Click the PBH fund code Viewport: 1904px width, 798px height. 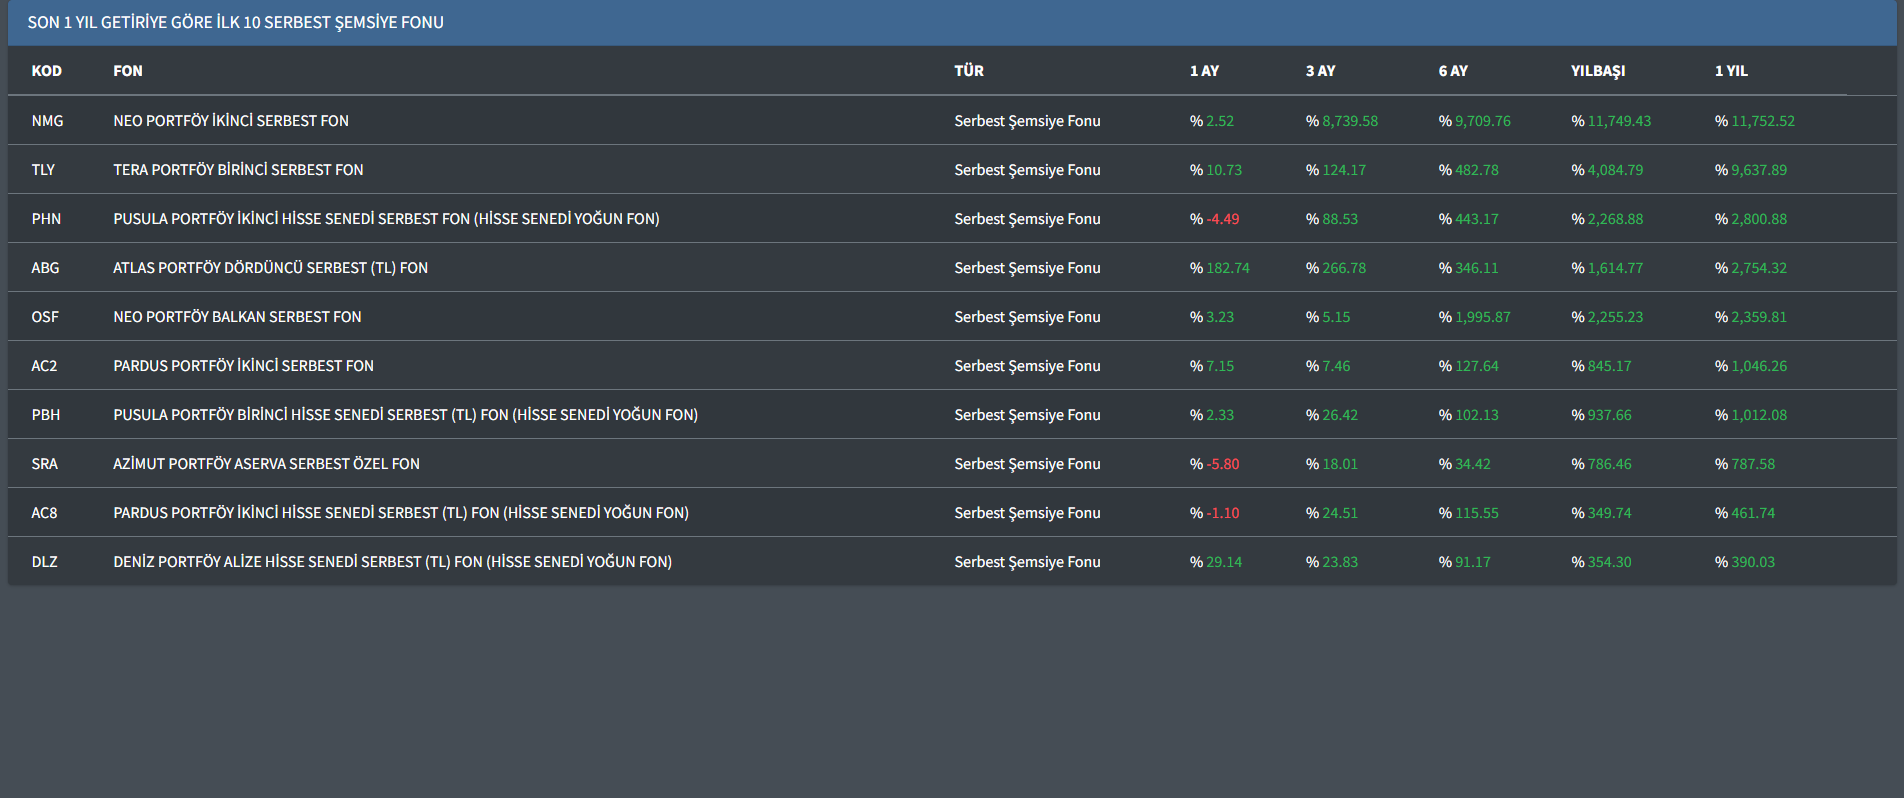tap(45, 415)
